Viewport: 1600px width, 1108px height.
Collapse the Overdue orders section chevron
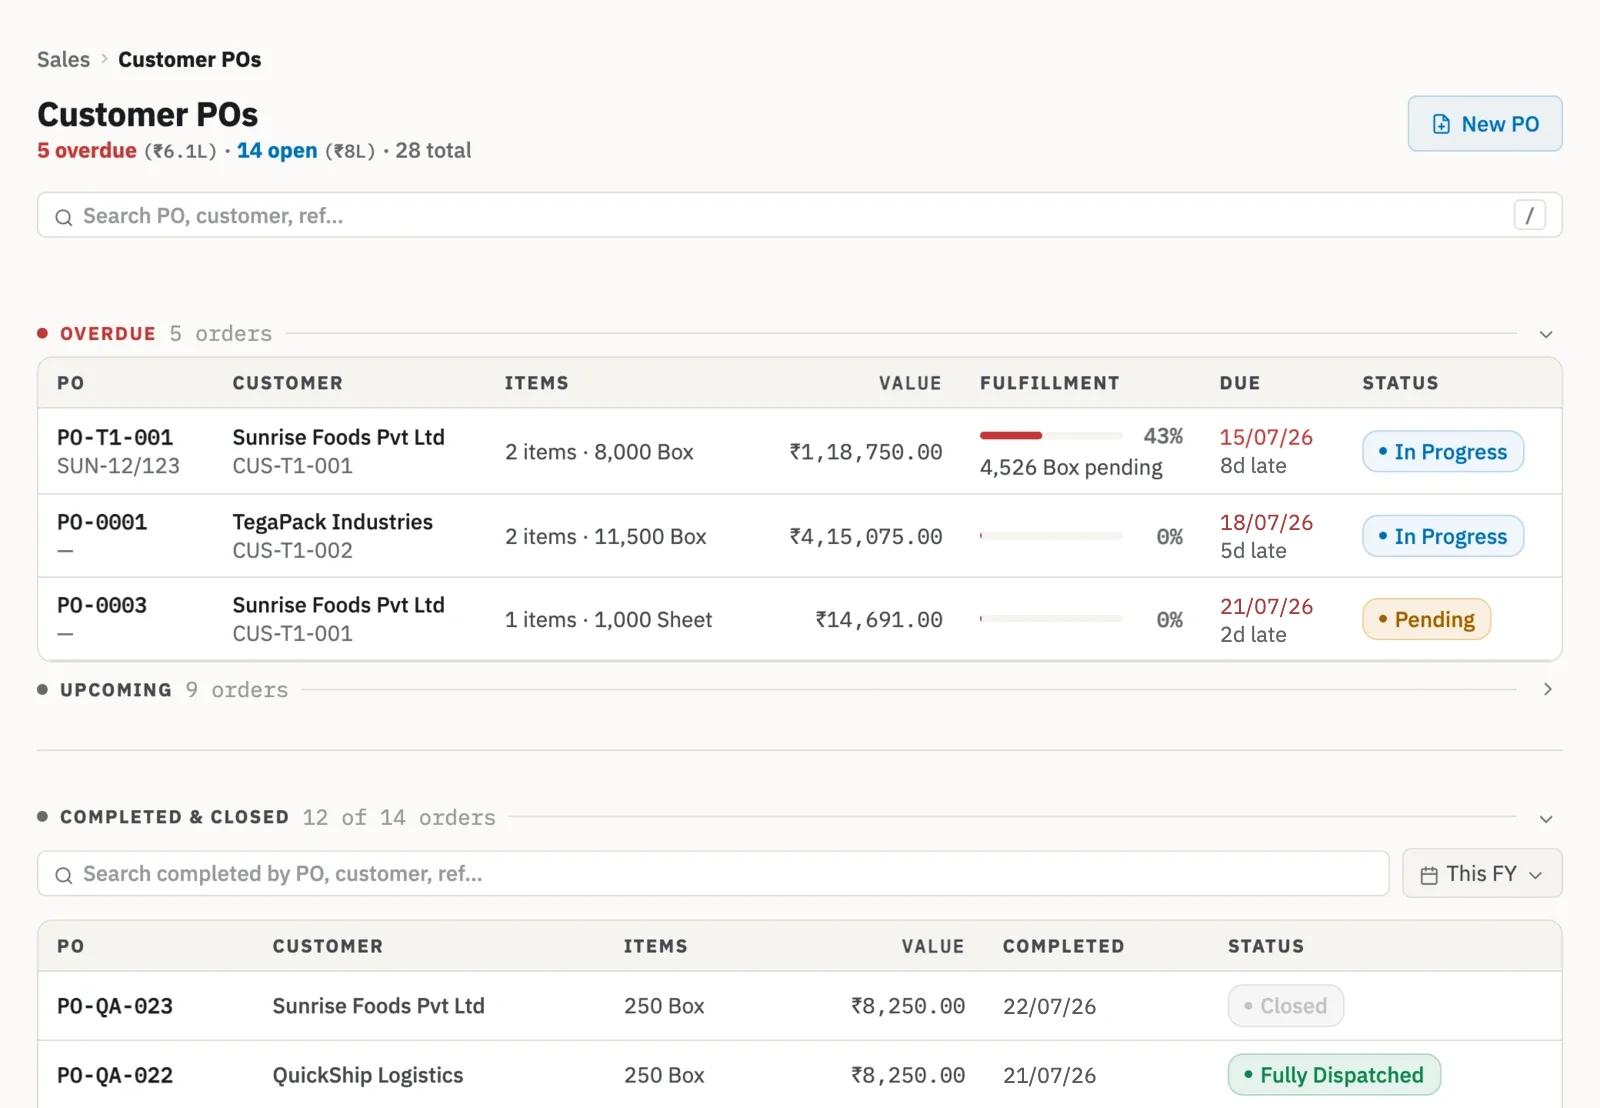(1546, 334)
